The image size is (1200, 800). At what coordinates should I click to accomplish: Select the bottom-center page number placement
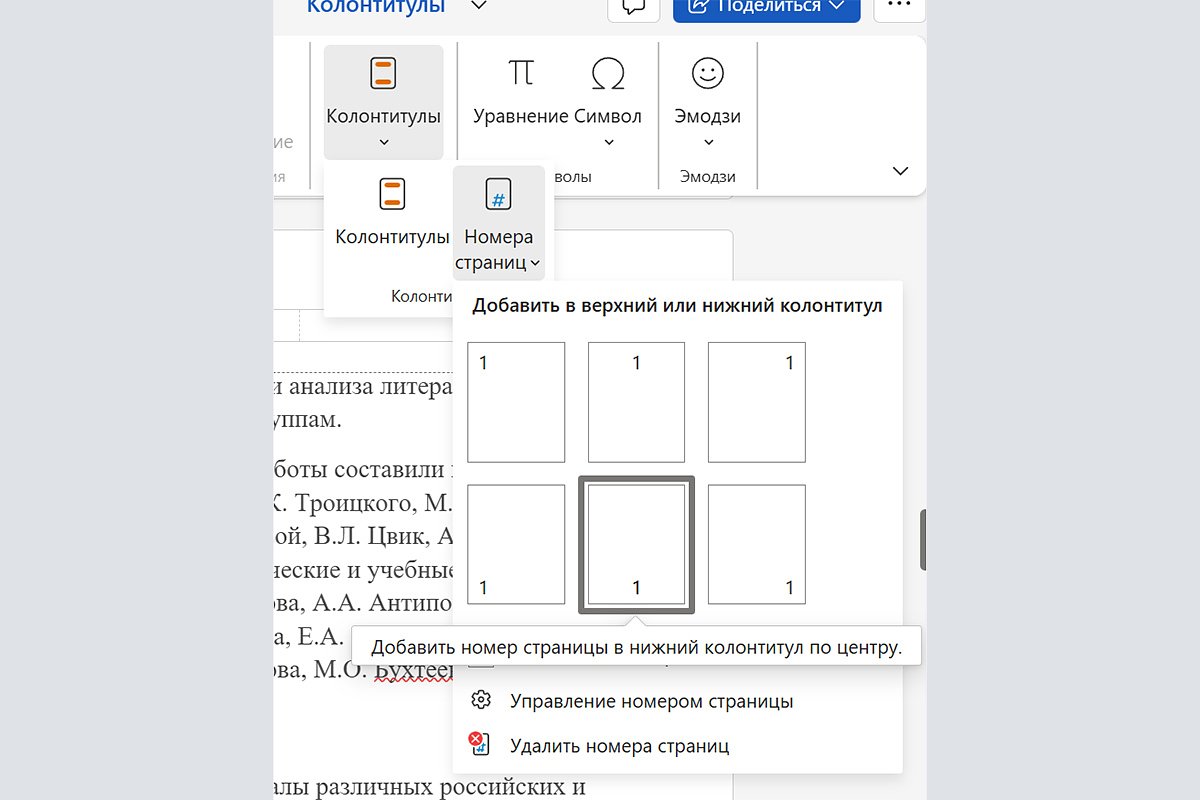click(x=636, y=543)
